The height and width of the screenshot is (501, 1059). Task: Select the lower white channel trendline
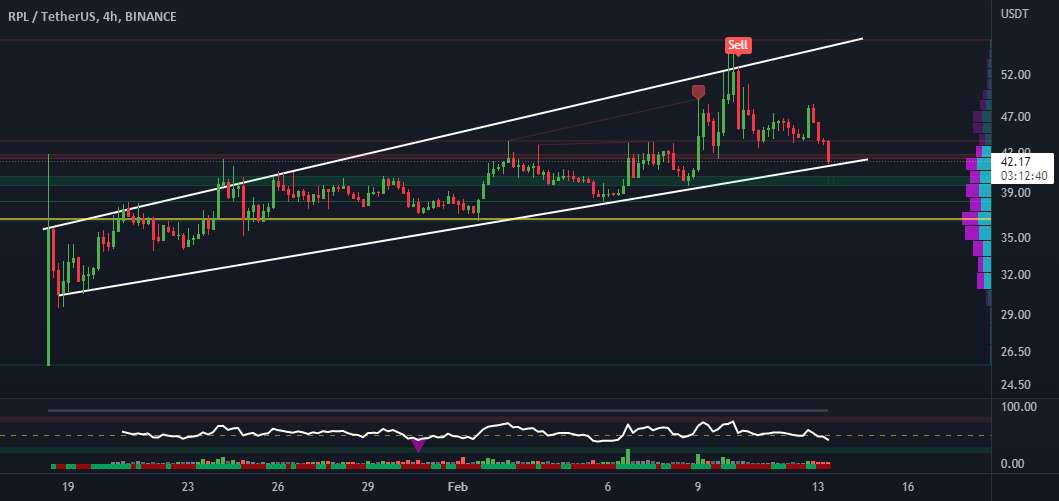coord(463,228)
